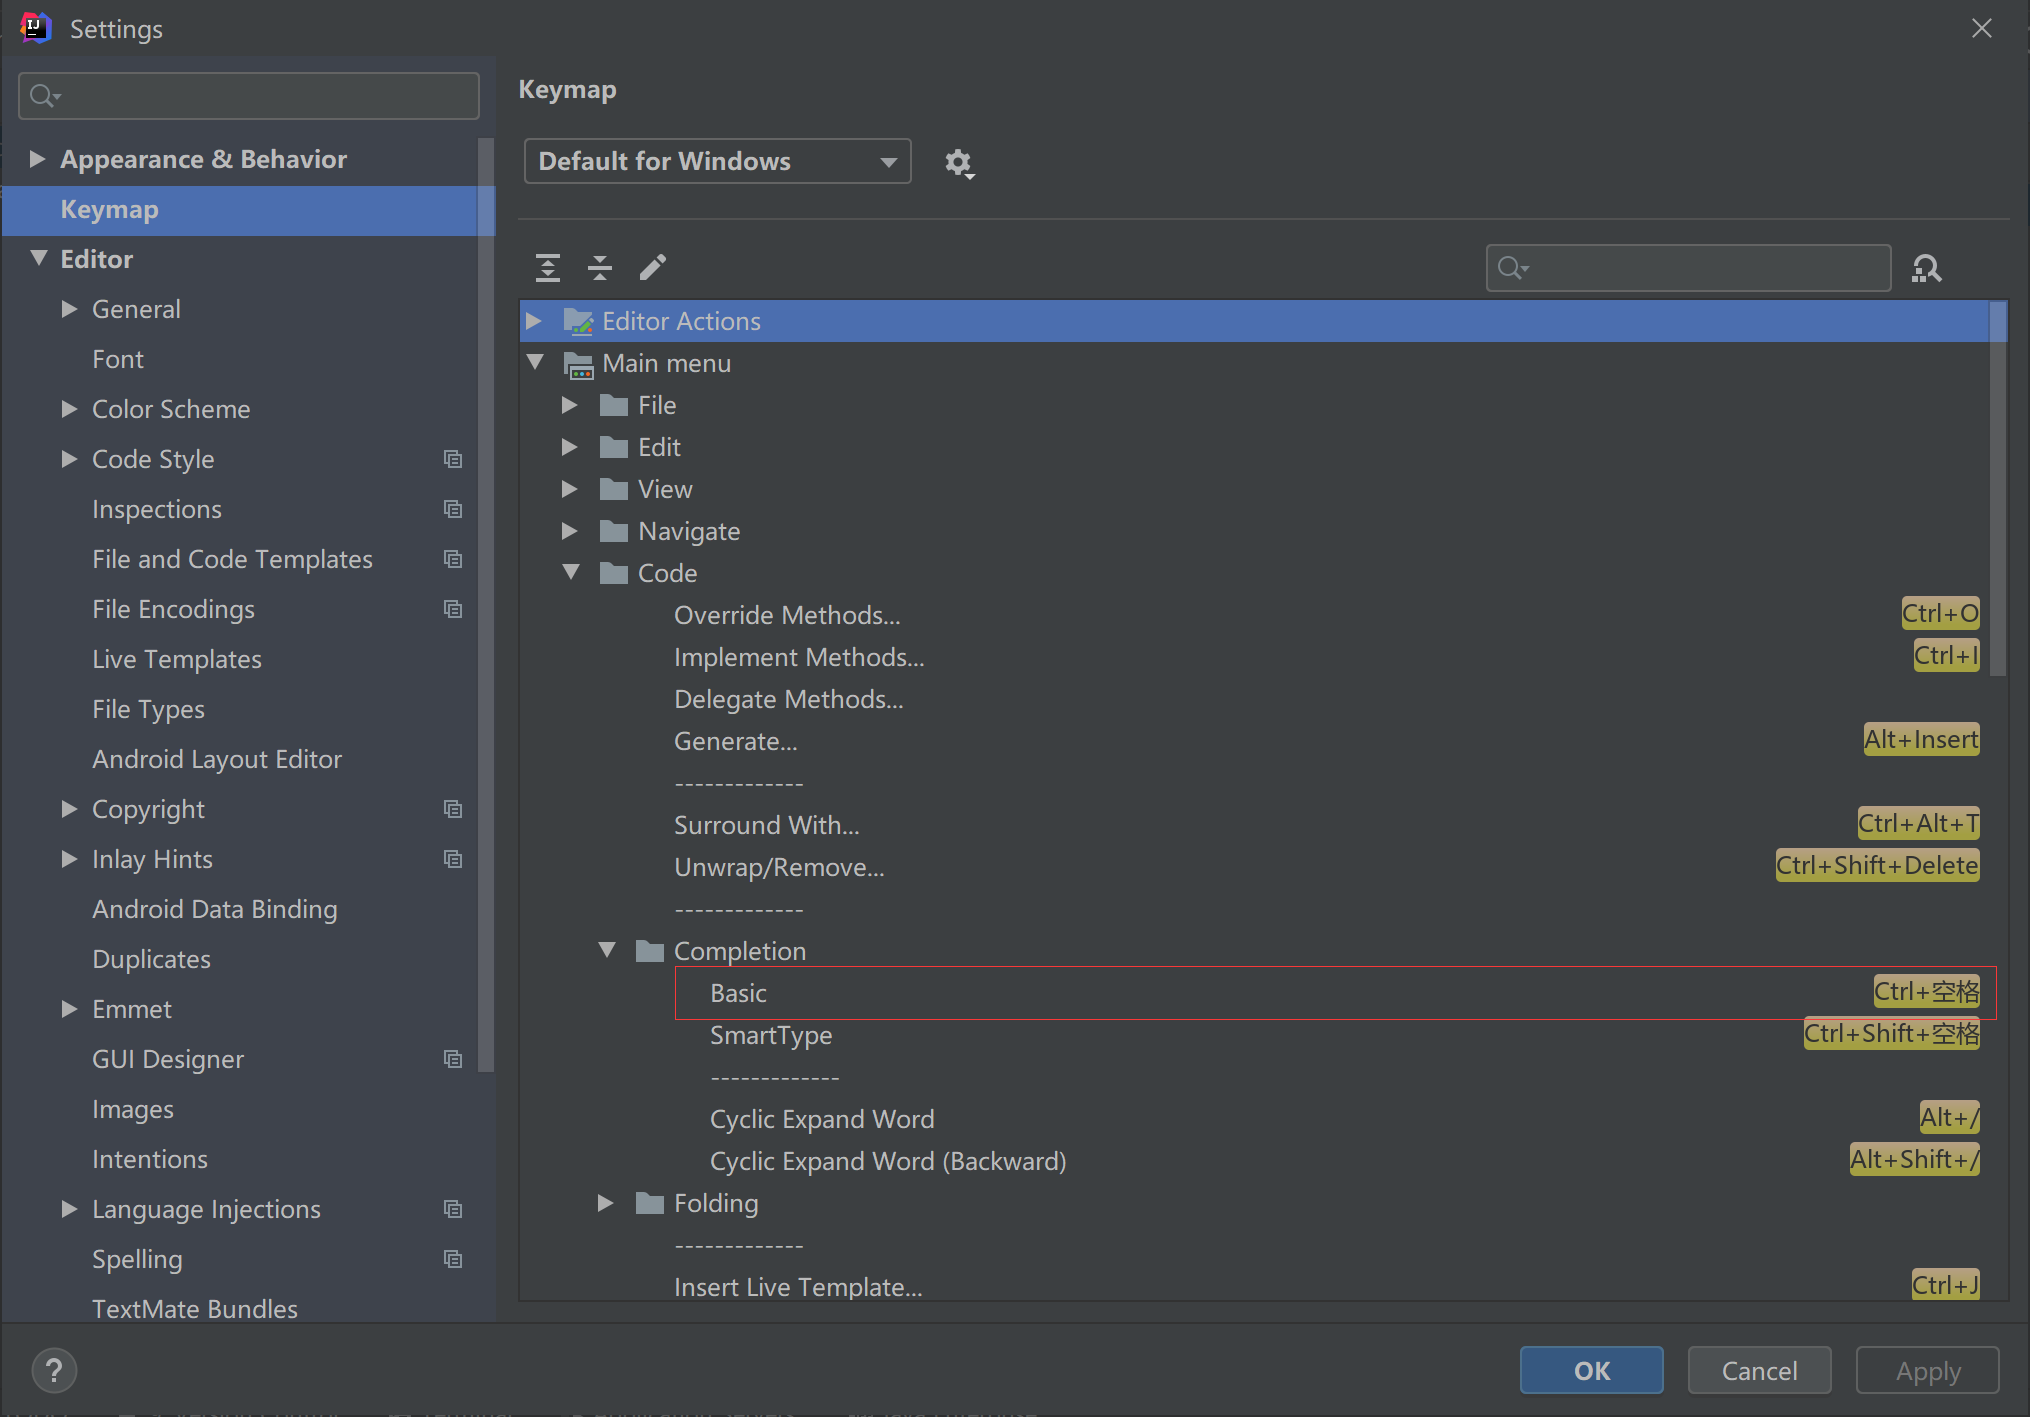Click the keymap action search field
Screen dimensions: 2030x1417
(x=1700, y=268)
